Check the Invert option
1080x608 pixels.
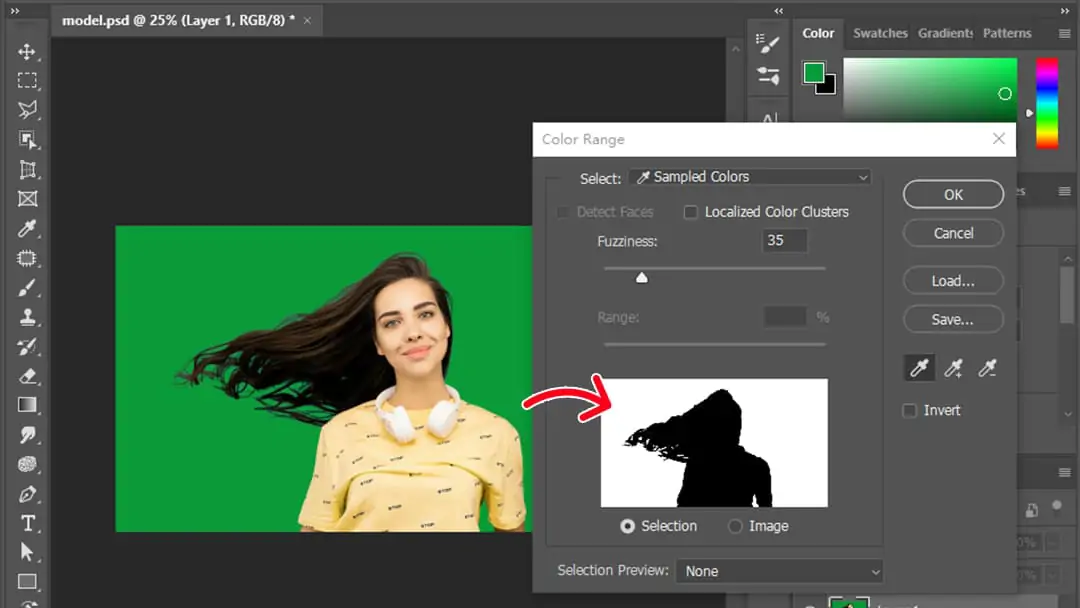point(909,410)
